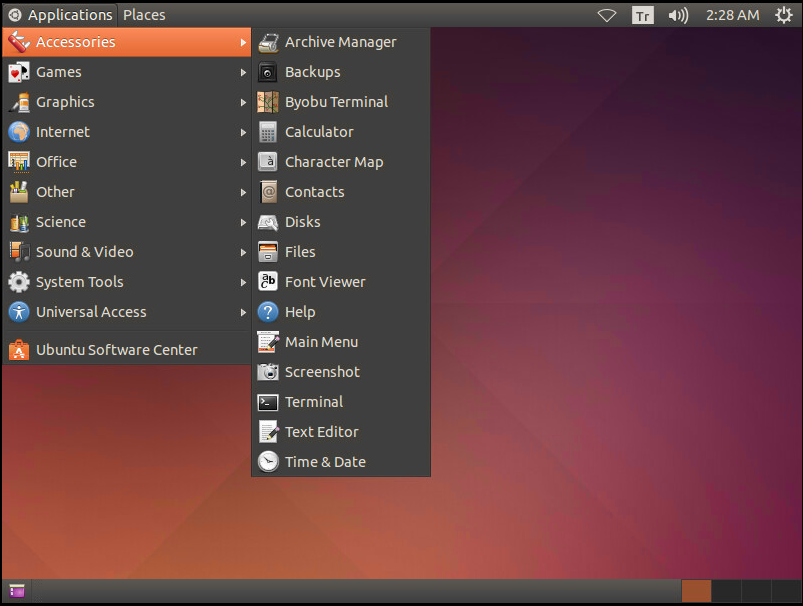Select the Accessories menu entry
803x606 pixels.
click(x=126, y=42)
